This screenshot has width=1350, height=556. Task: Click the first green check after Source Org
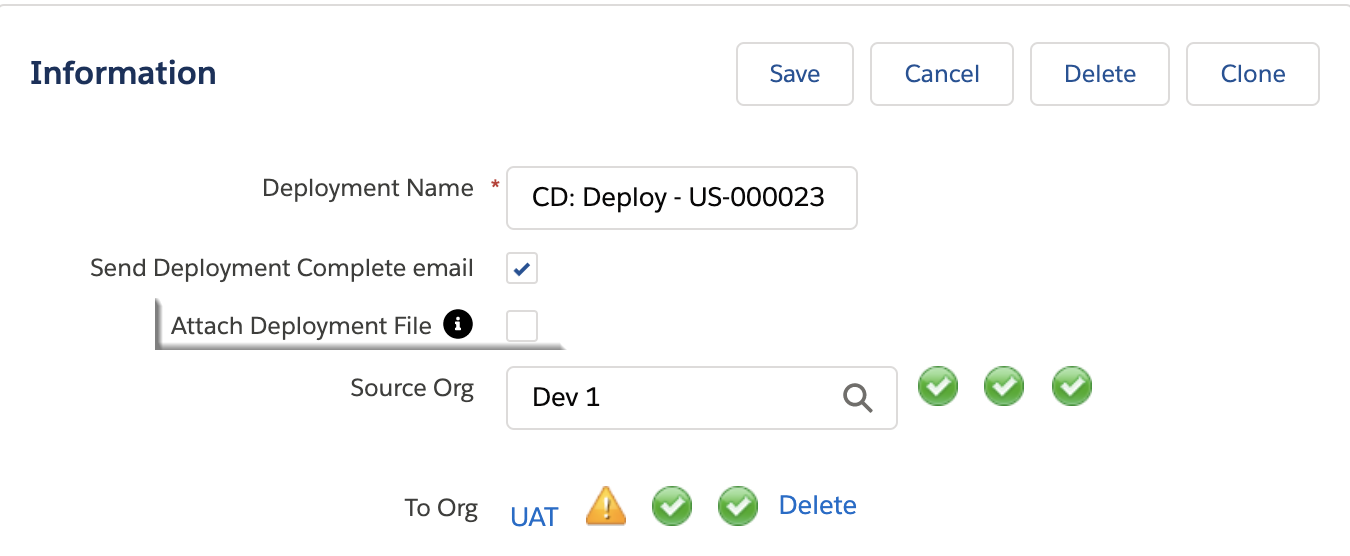(938, 387)
